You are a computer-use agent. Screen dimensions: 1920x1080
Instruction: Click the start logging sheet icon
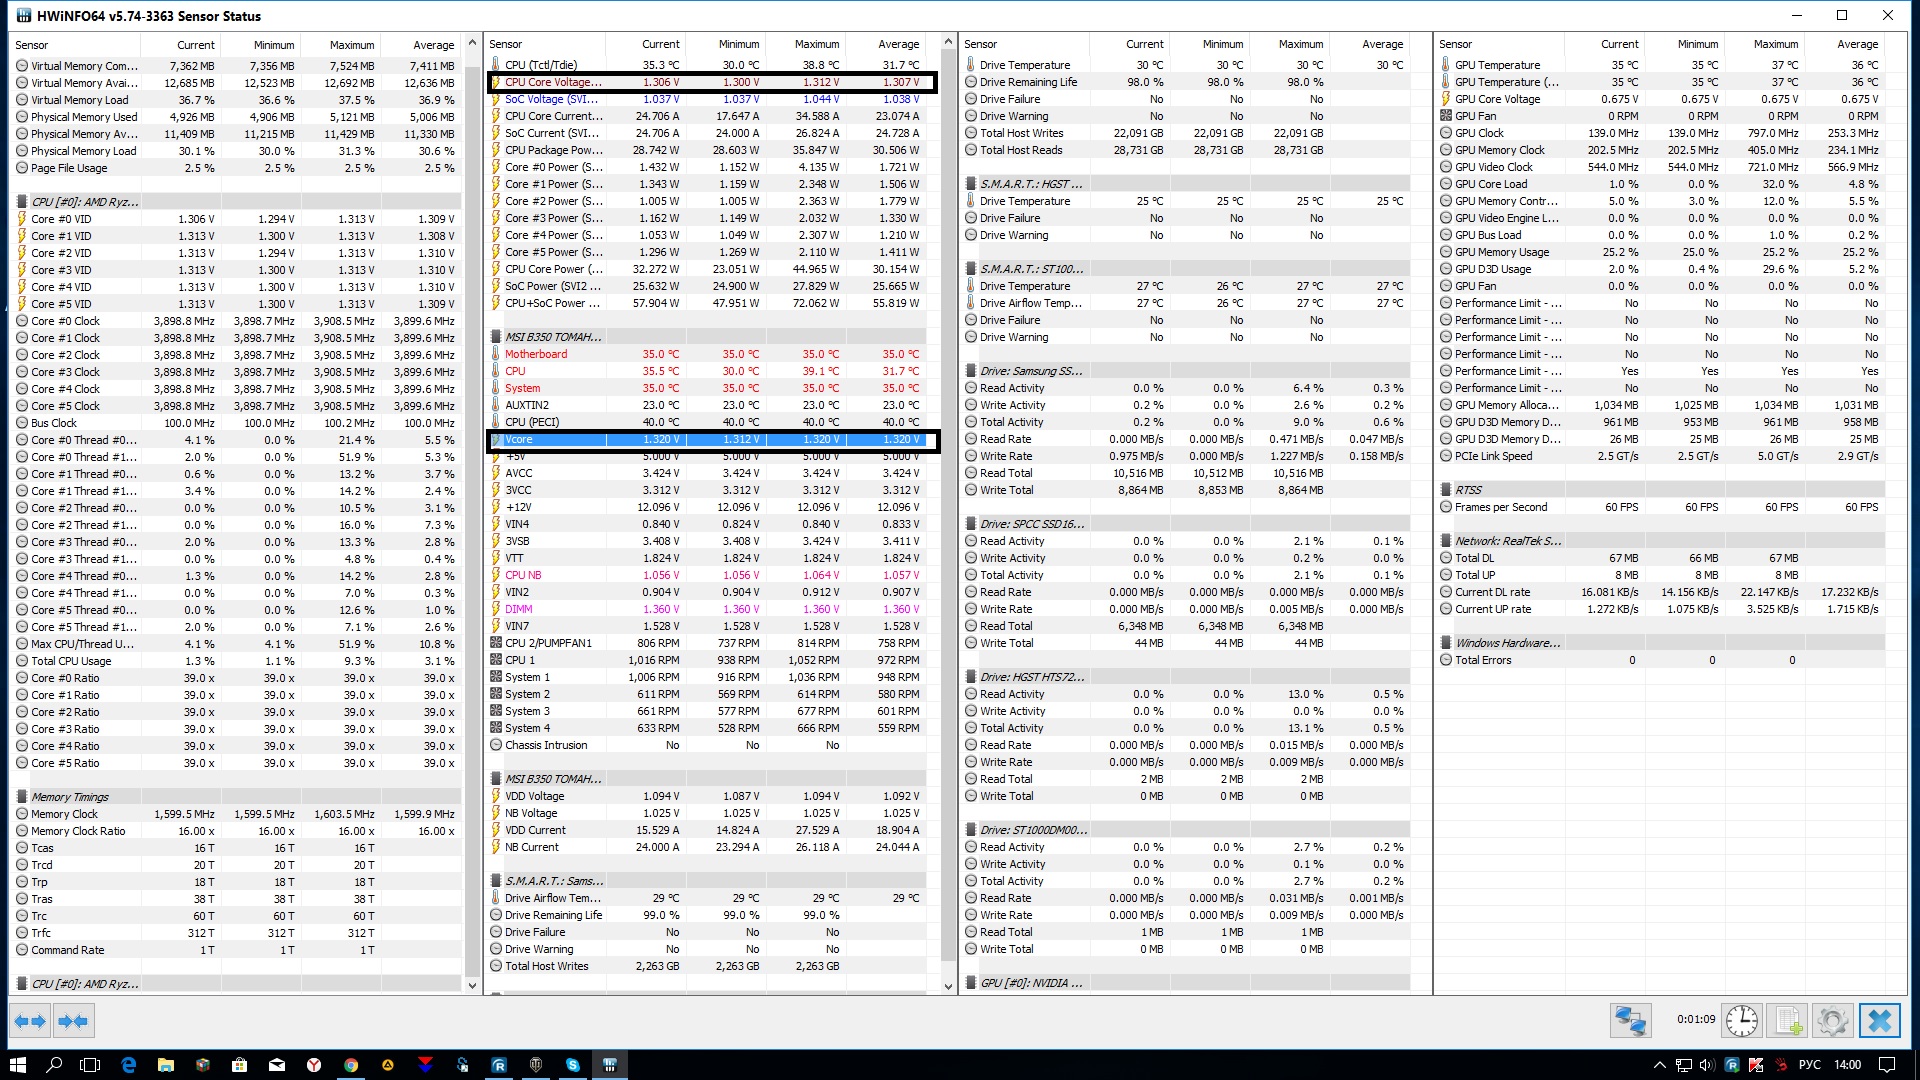[1787, 1021]
